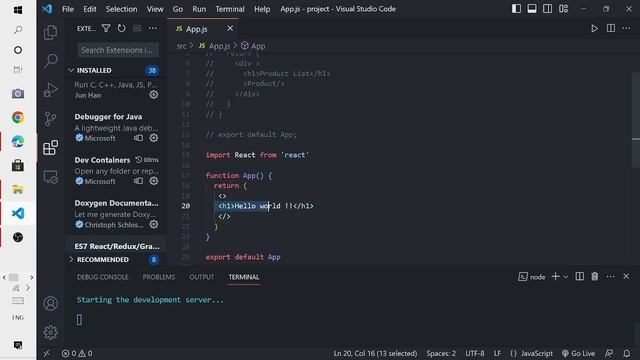Screen dimensions: 640x360
Task: Toggle primary side bar layout button
Action: (x=516, y=9)
